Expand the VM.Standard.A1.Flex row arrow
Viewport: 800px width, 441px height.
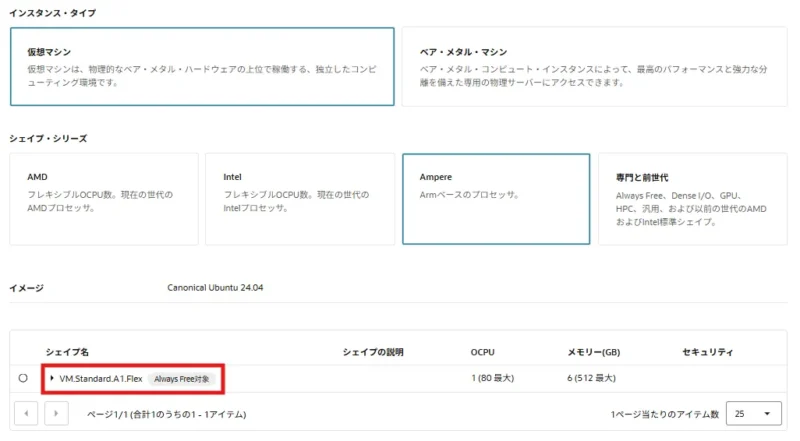(x=52, y=378)
